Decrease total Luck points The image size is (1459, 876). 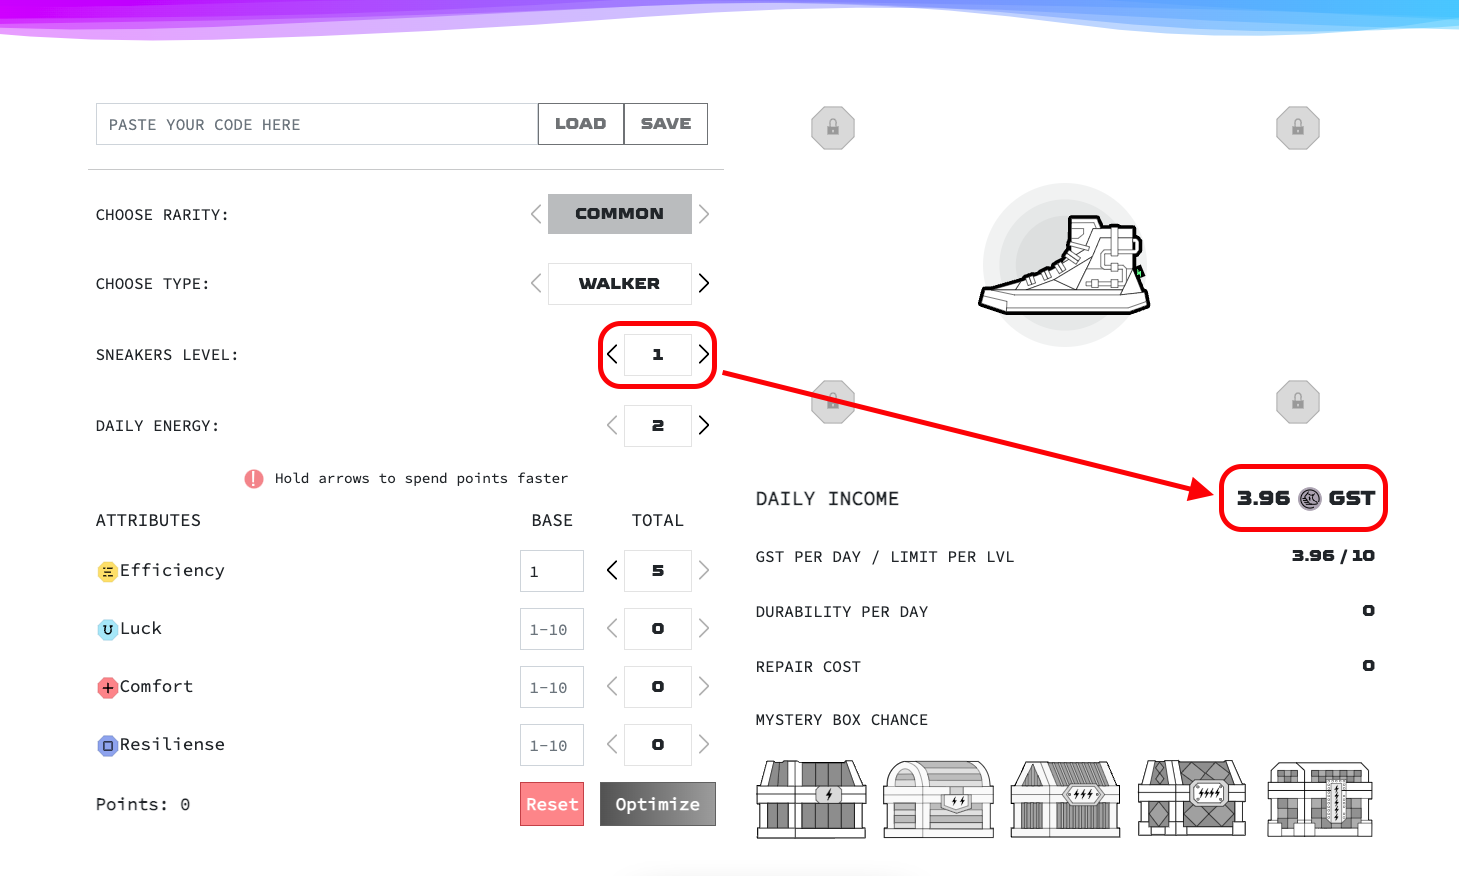[612, 628]
